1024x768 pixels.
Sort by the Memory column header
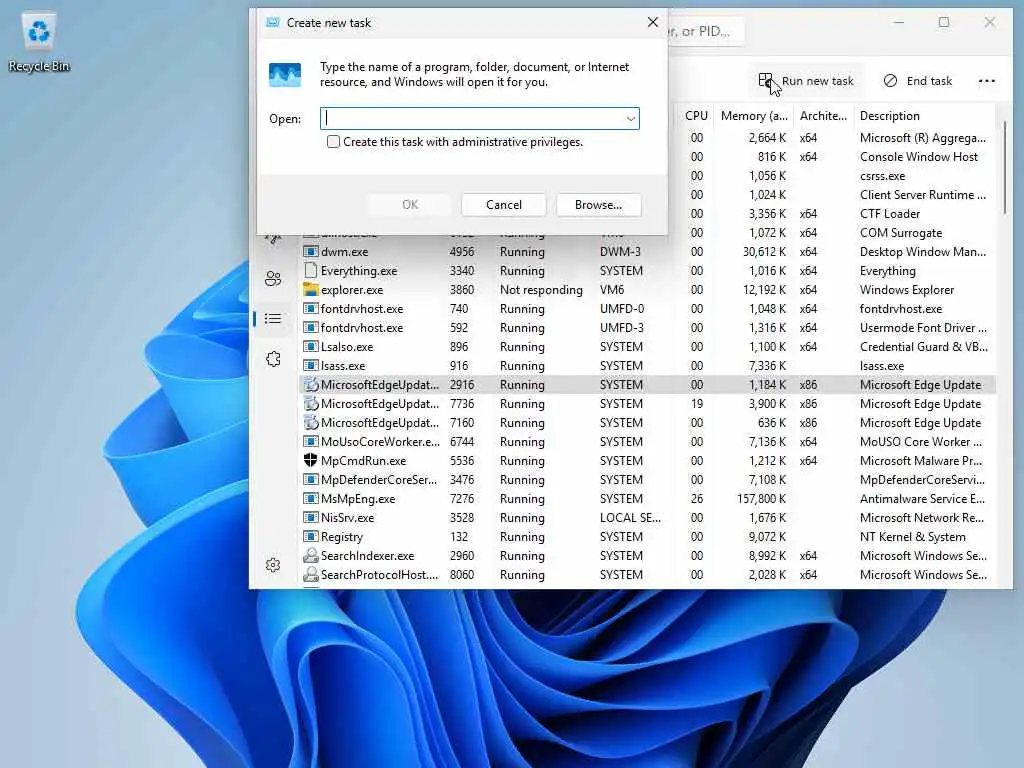(x=754, y=116)
